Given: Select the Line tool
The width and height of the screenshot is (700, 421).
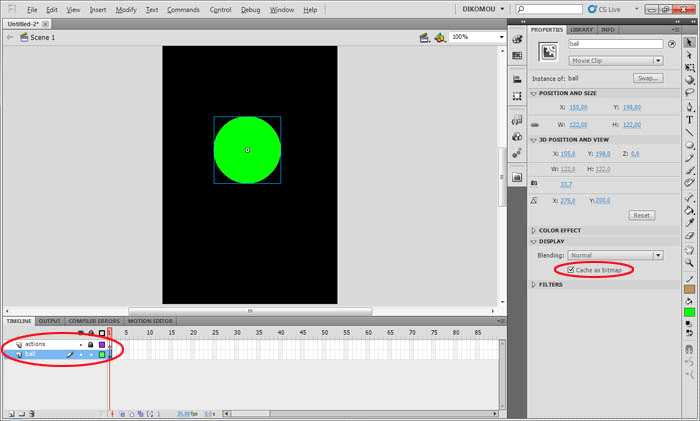Looking at the screenshot, I should click(689, 132).
